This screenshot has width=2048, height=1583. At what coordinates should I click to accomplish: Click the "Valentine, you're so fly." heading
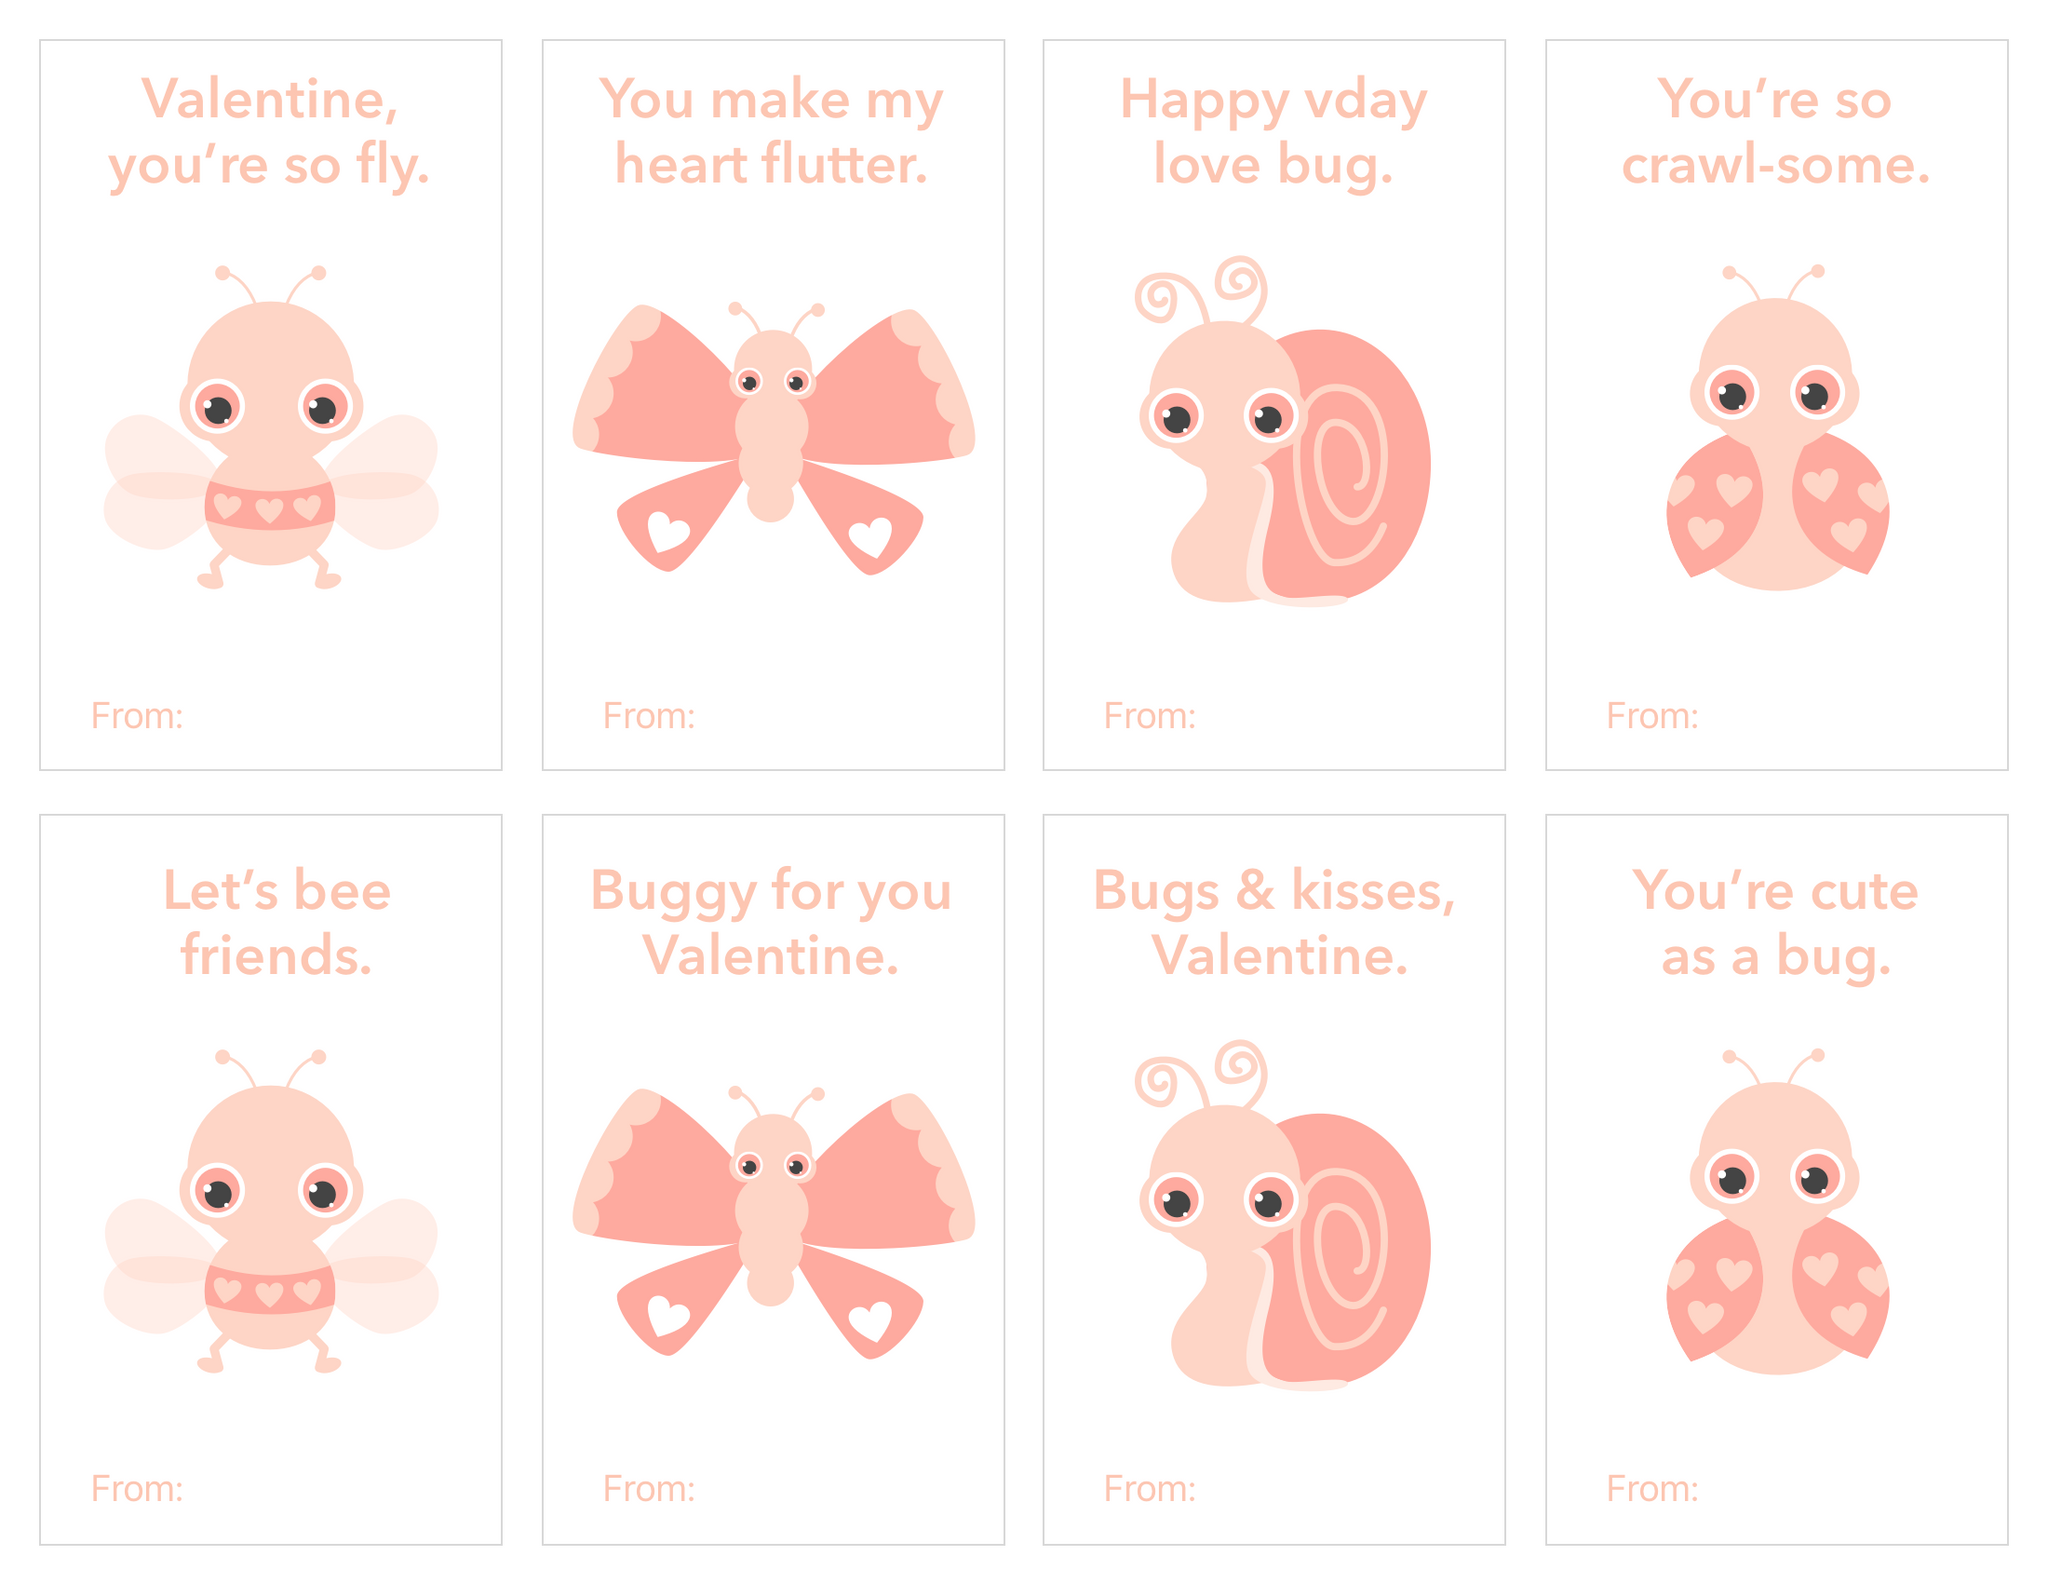[270, 132]
